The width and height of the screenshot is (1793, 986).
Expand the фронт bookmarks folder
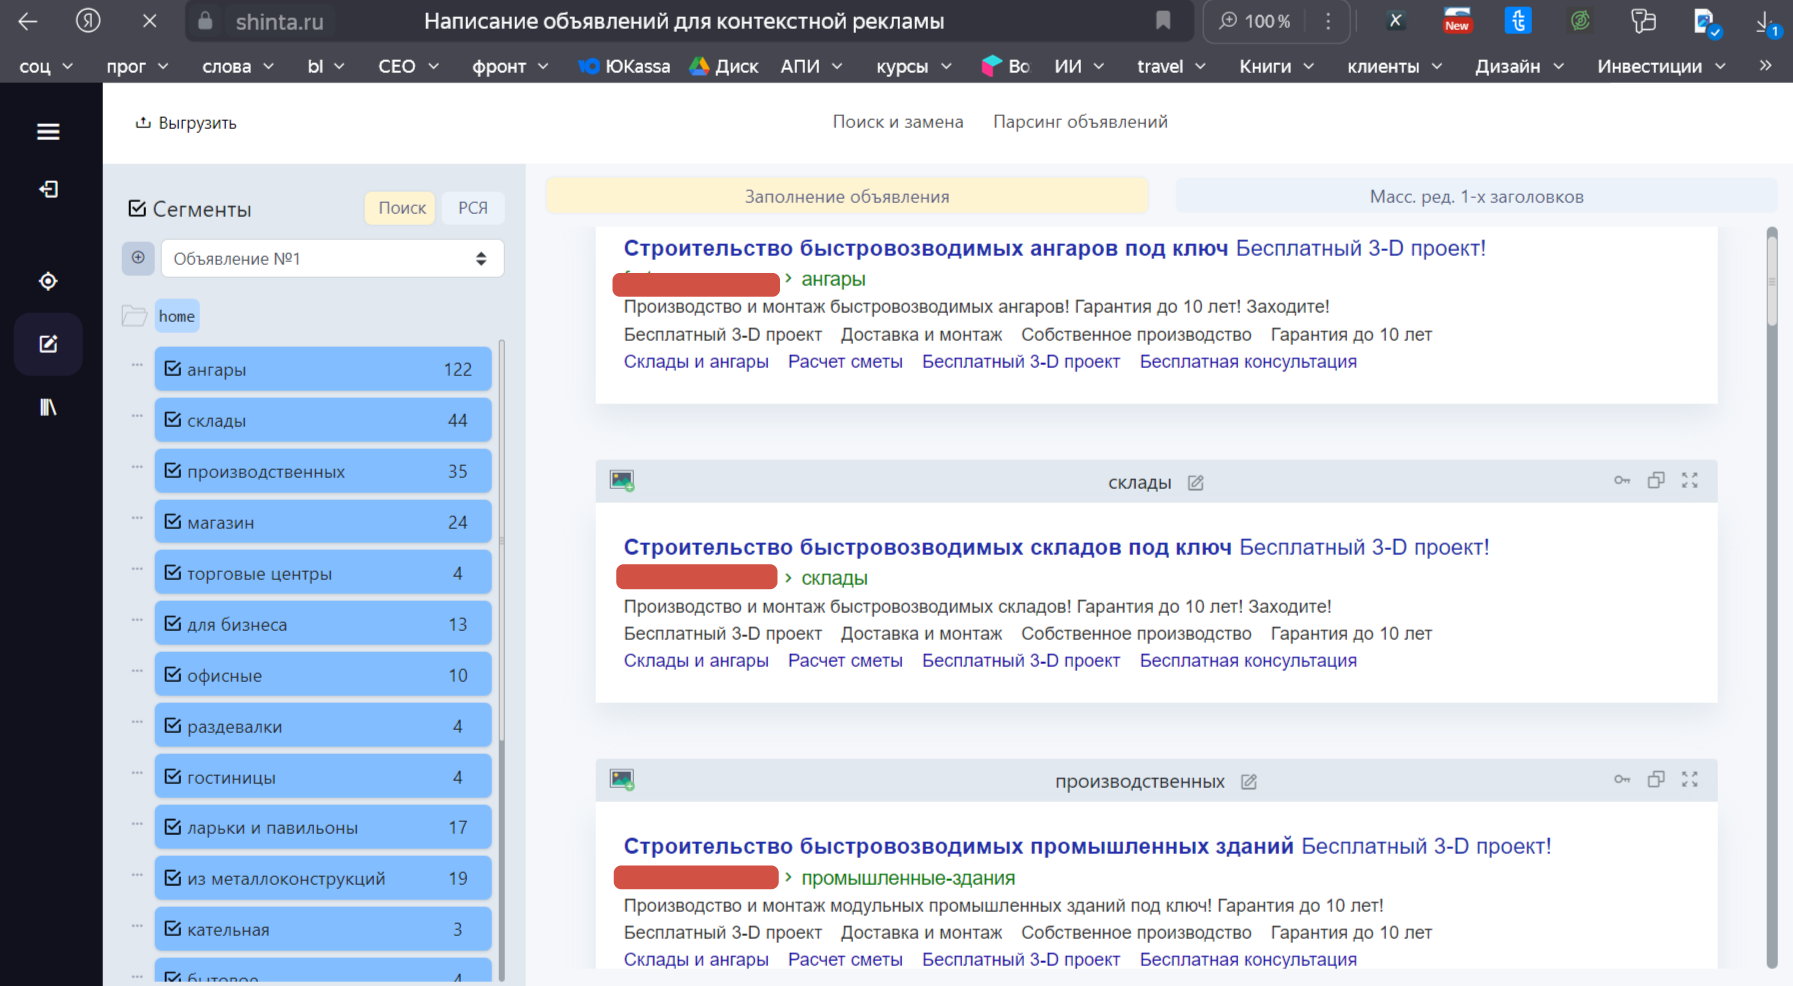click(x=510, y=66)
